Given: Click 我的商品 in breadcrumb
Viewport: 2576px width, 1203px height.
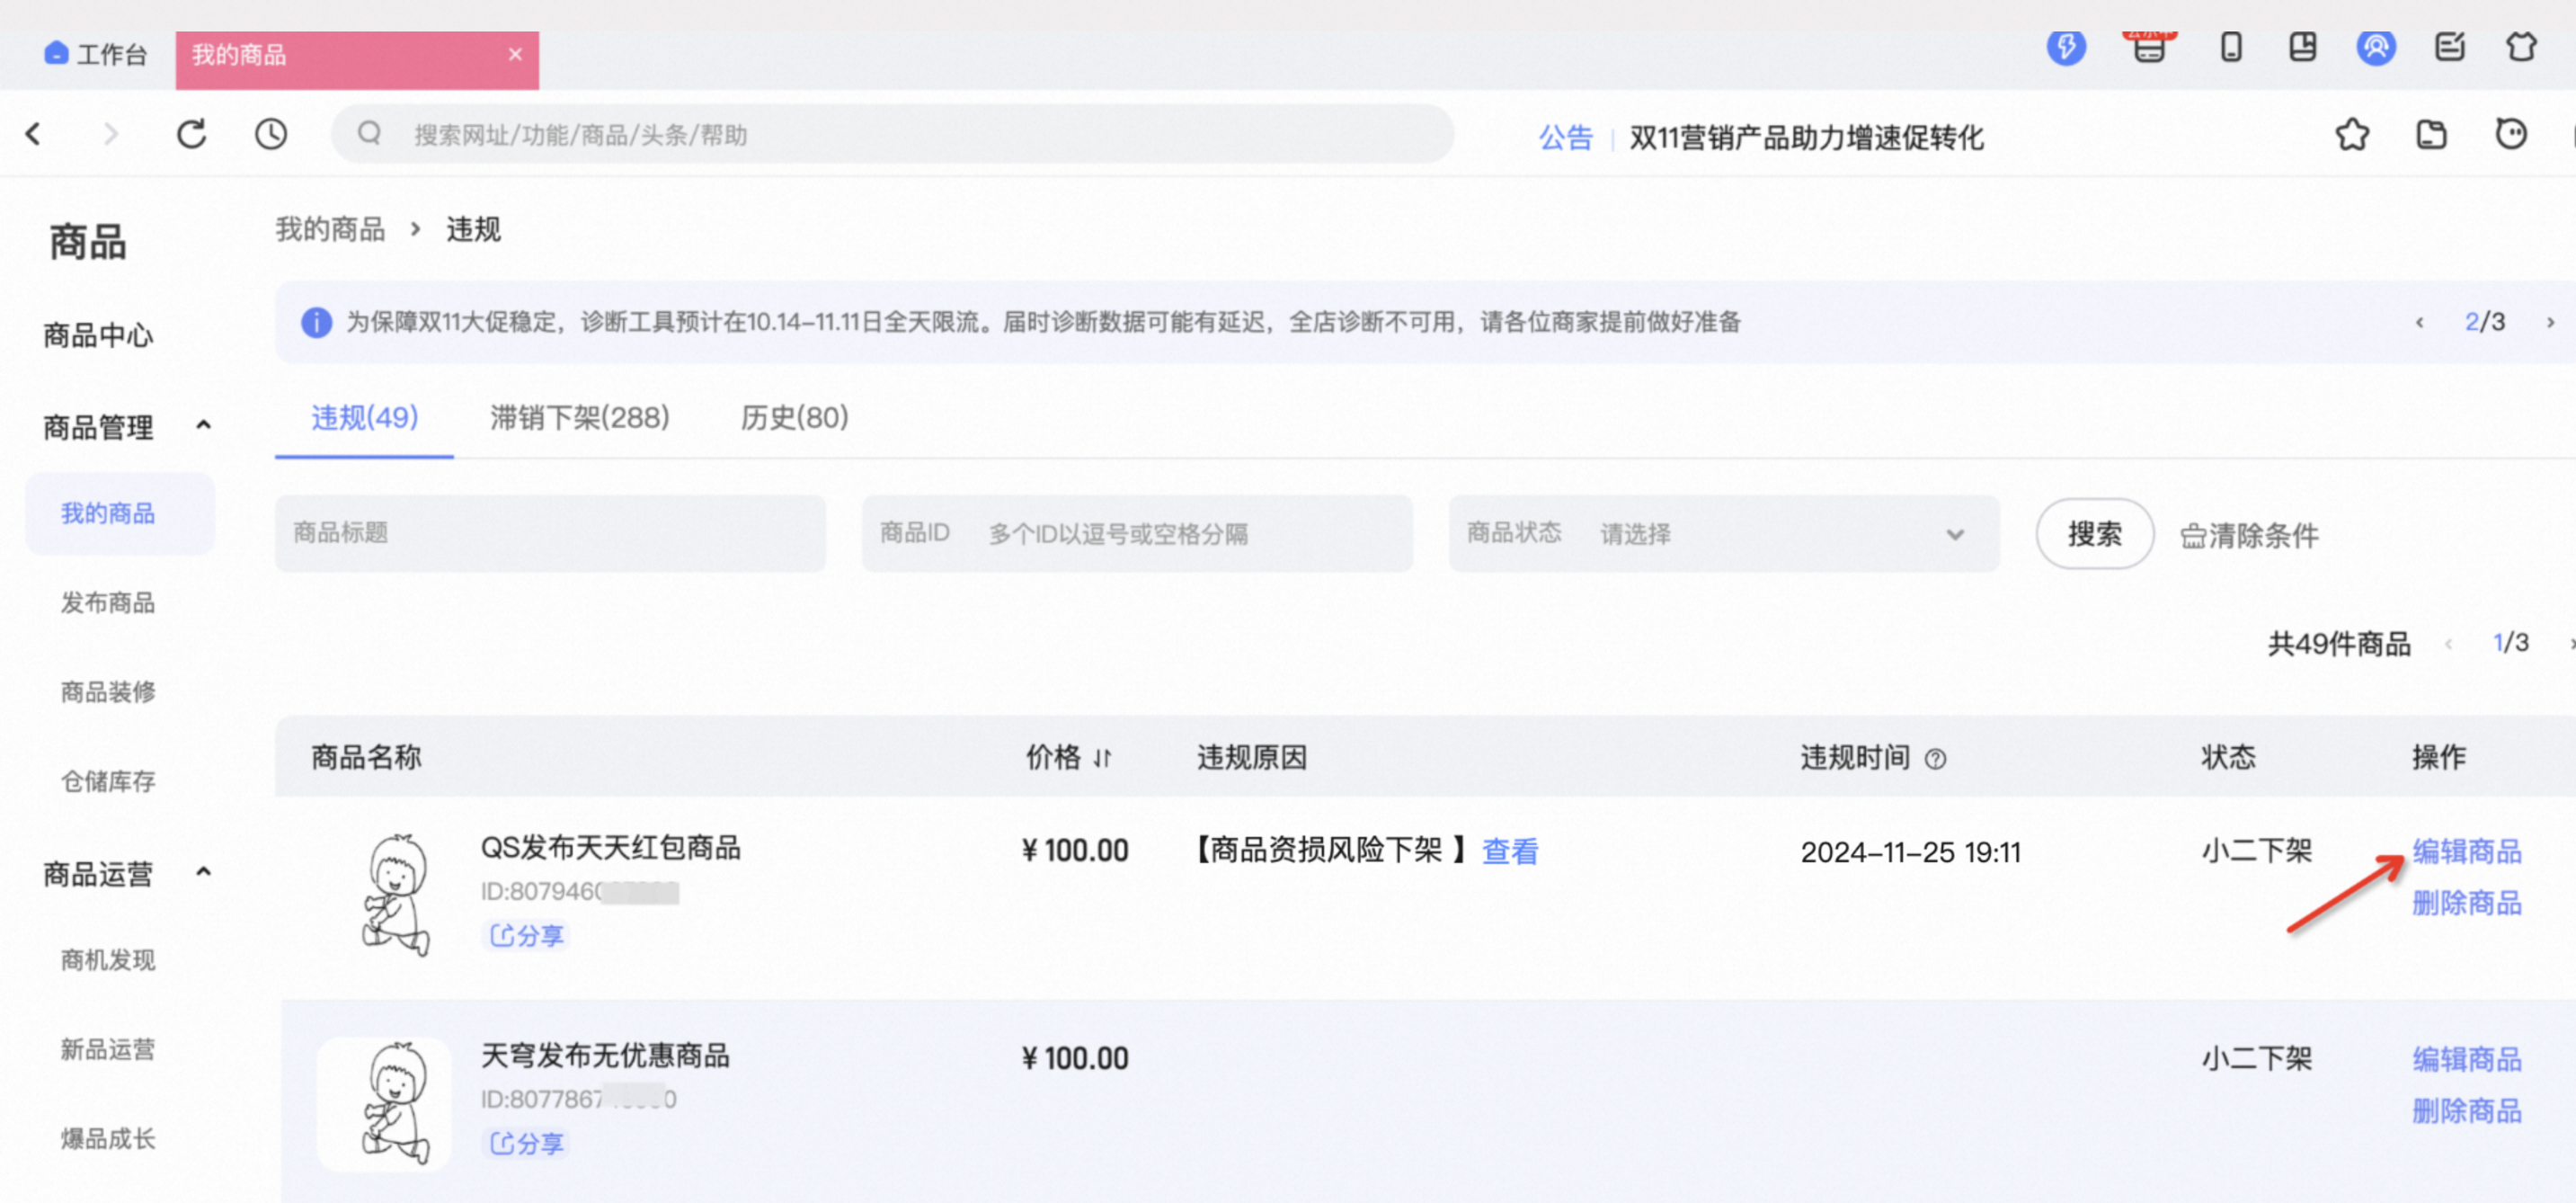Looking at the screenshot, I should (330, 230).
